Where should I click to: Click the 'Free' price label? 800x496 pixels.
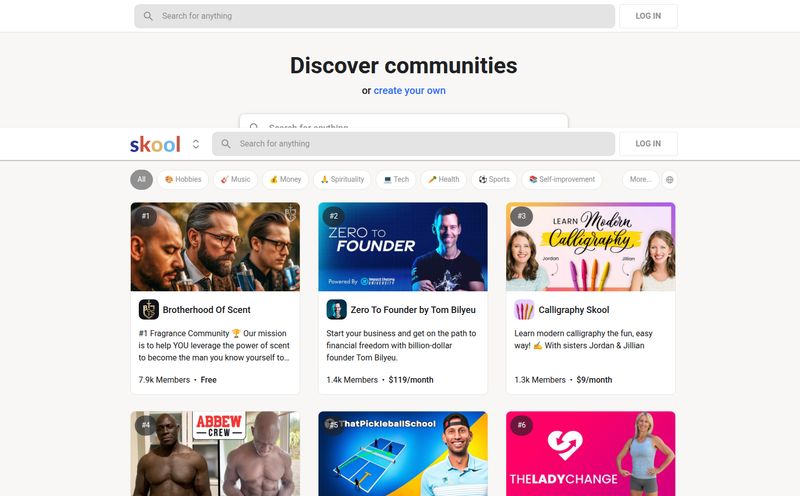[209, 380]
